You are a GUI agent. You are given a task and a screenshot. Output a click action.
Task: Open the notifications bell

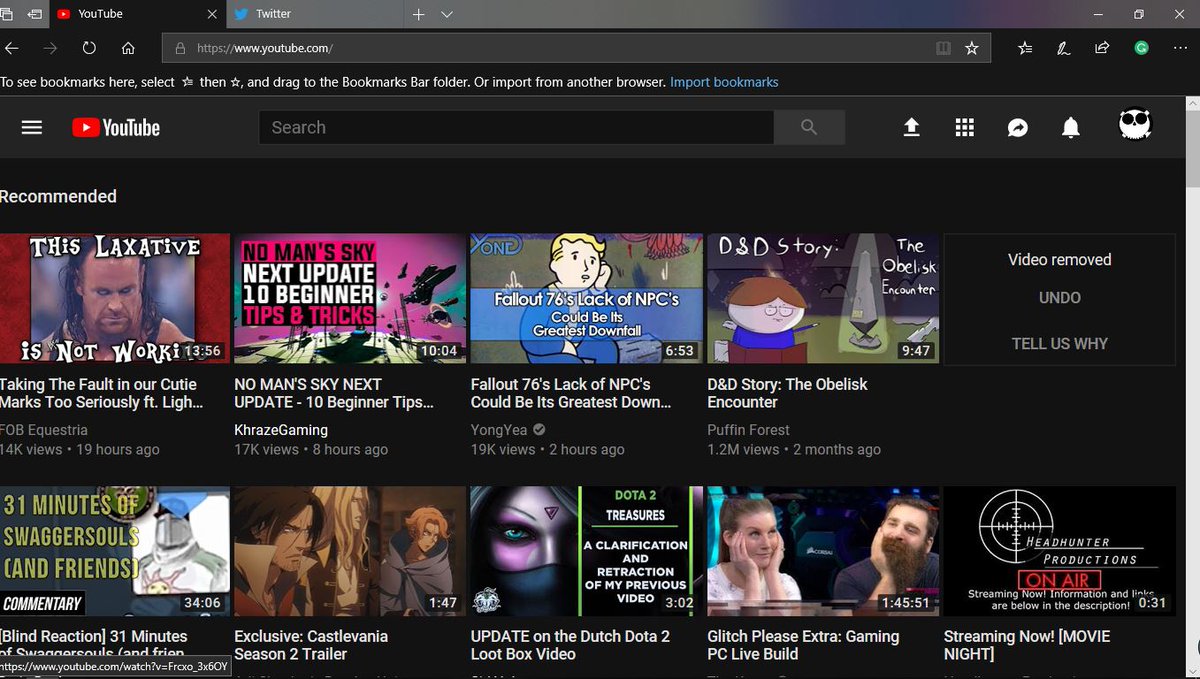(x=1071, y=127)
